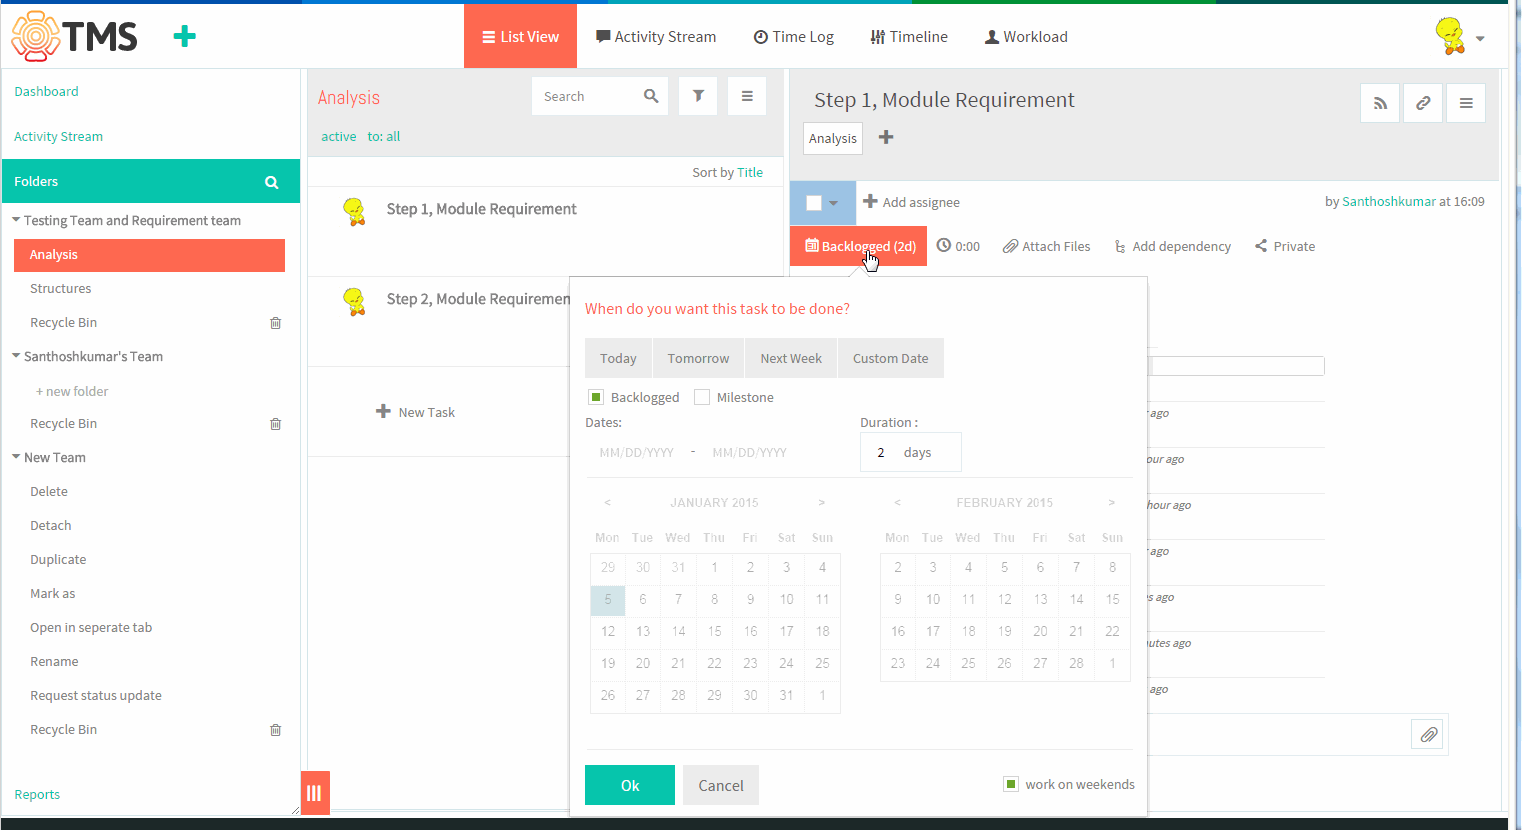The width and height of the screenshot is (1522, 830).
Task: Toggle work on weekends checkbox
Action: [x=1011, y=784]
